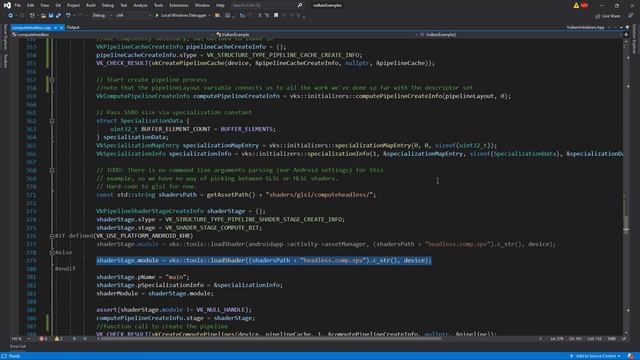The height and width of the screenshot is (360, 640).
Task: Open the x64 platform dropdown
Action: [133, 16]
